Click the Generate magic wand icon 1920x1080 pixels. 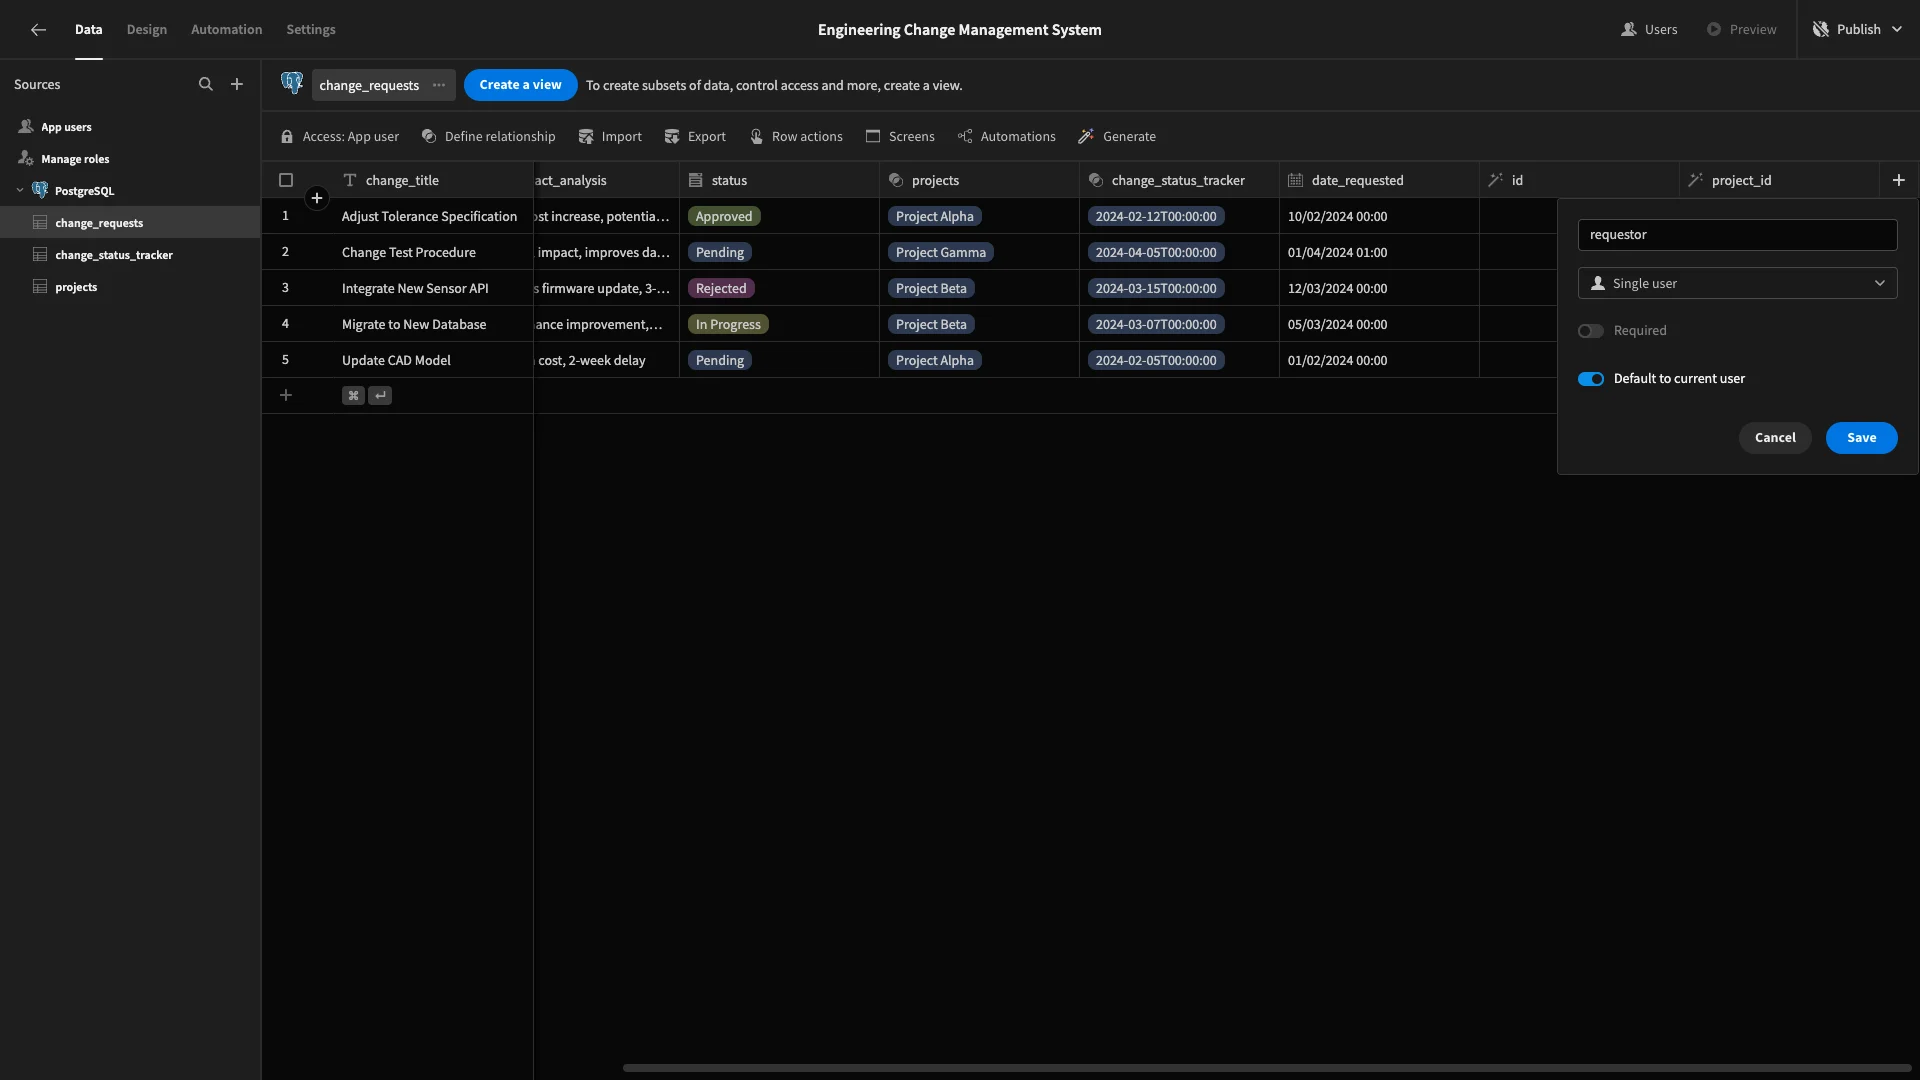(x=1086, y=137)
